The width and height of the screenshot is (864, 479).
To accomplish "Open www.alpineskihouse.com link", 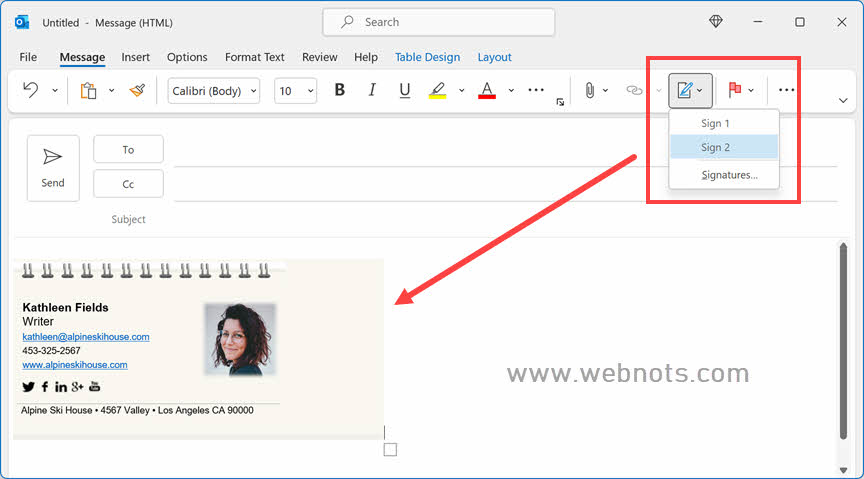I will point(74,365).
